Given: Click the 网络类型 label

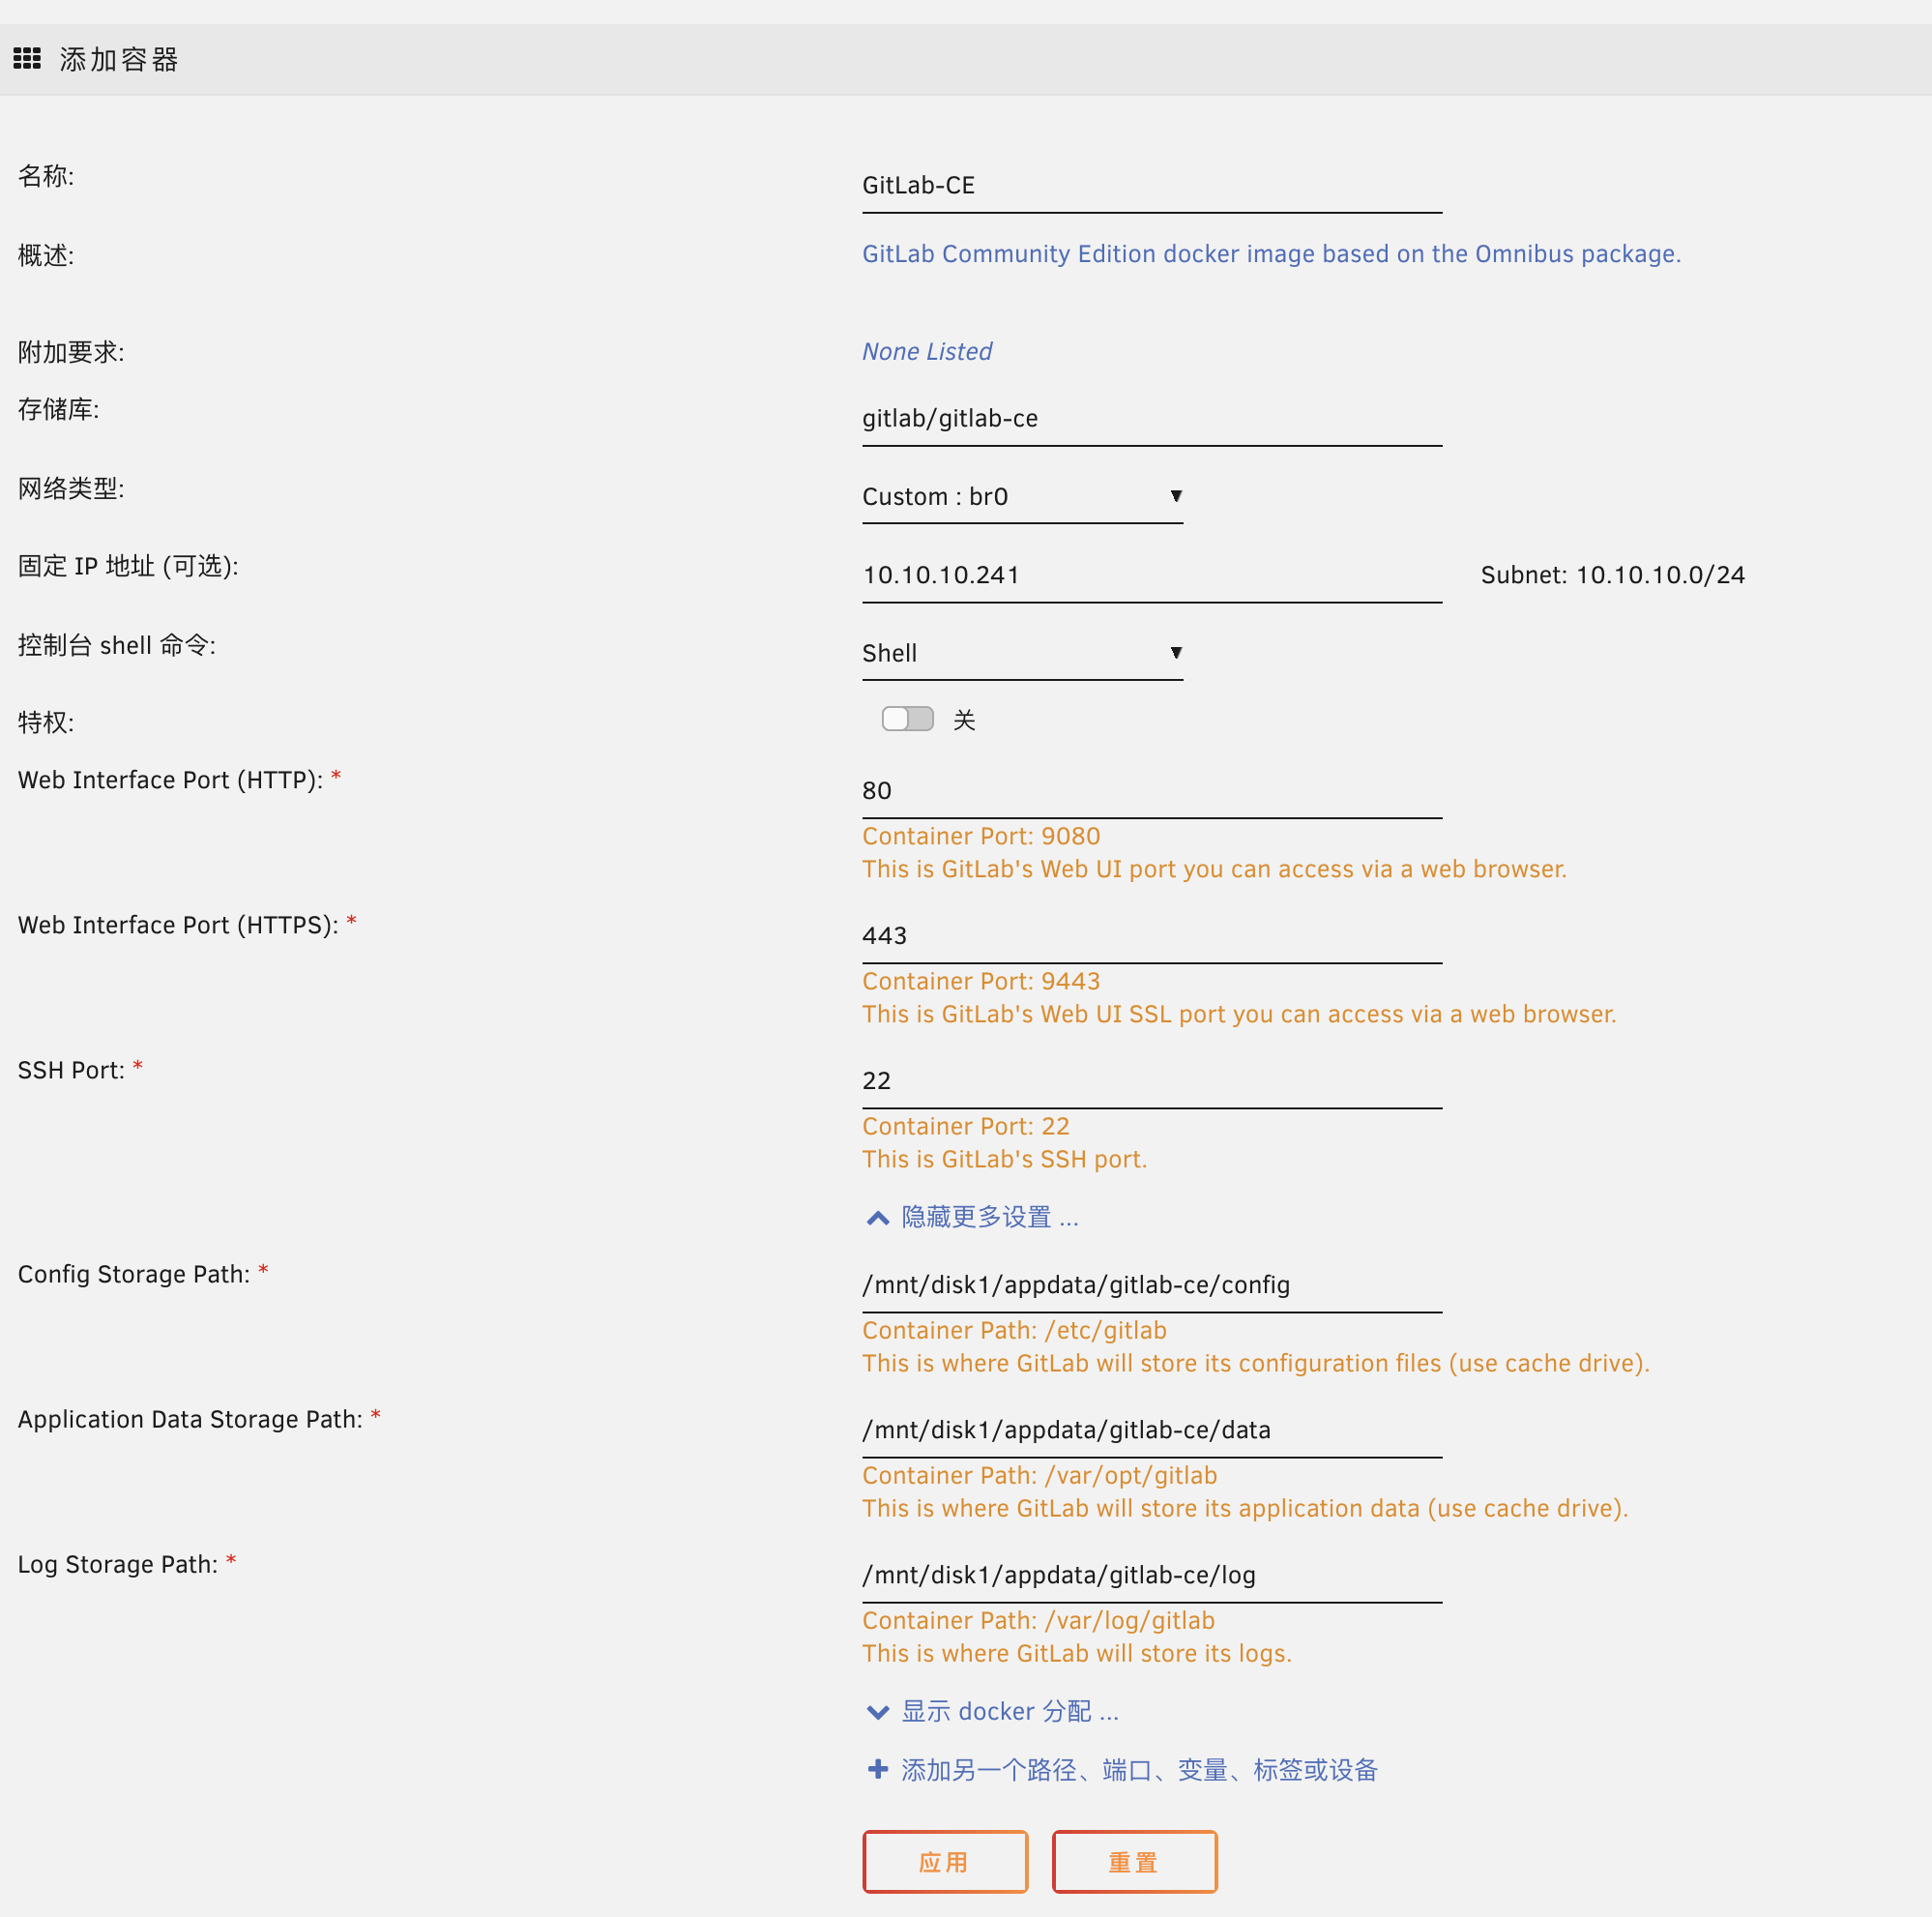Looking at the screenshot, I should (71, 488).
